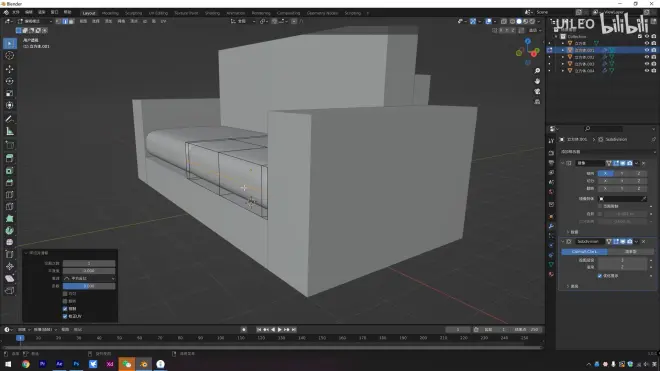Select the Annotate pencil tool

(x=10, y=119)
